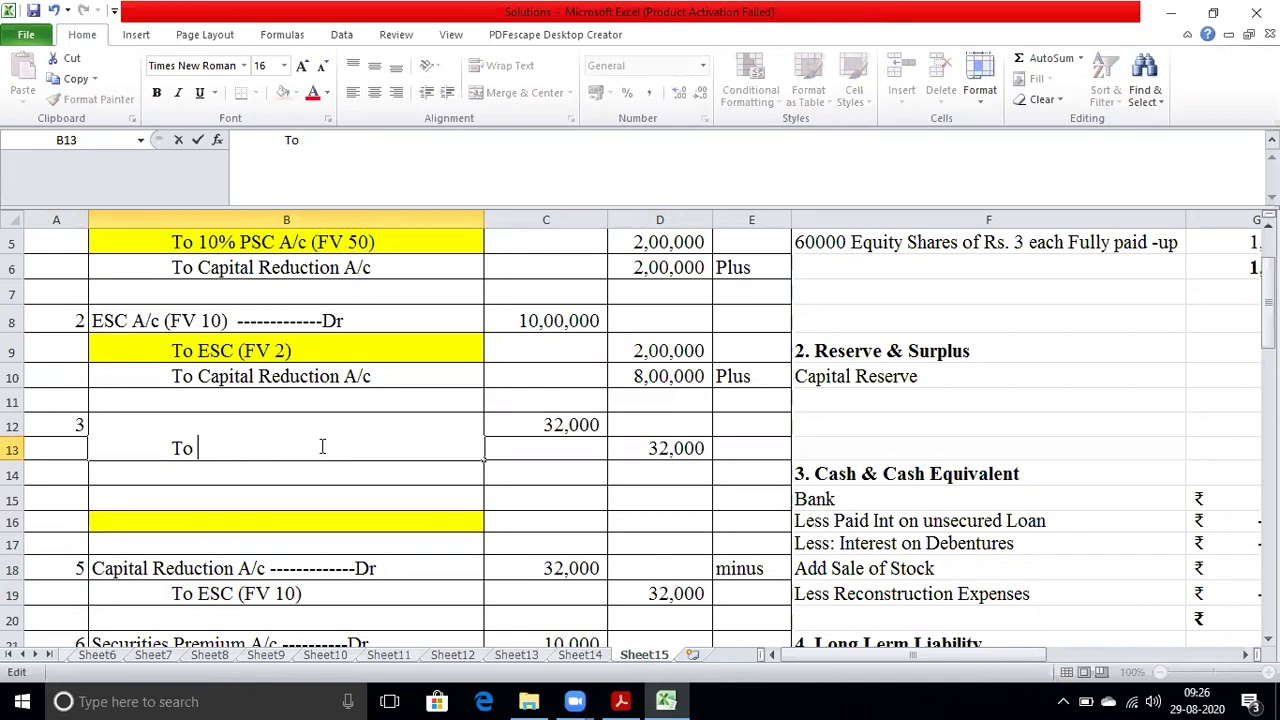Click the Page Layout view status bar icon

click(1084, 672)
